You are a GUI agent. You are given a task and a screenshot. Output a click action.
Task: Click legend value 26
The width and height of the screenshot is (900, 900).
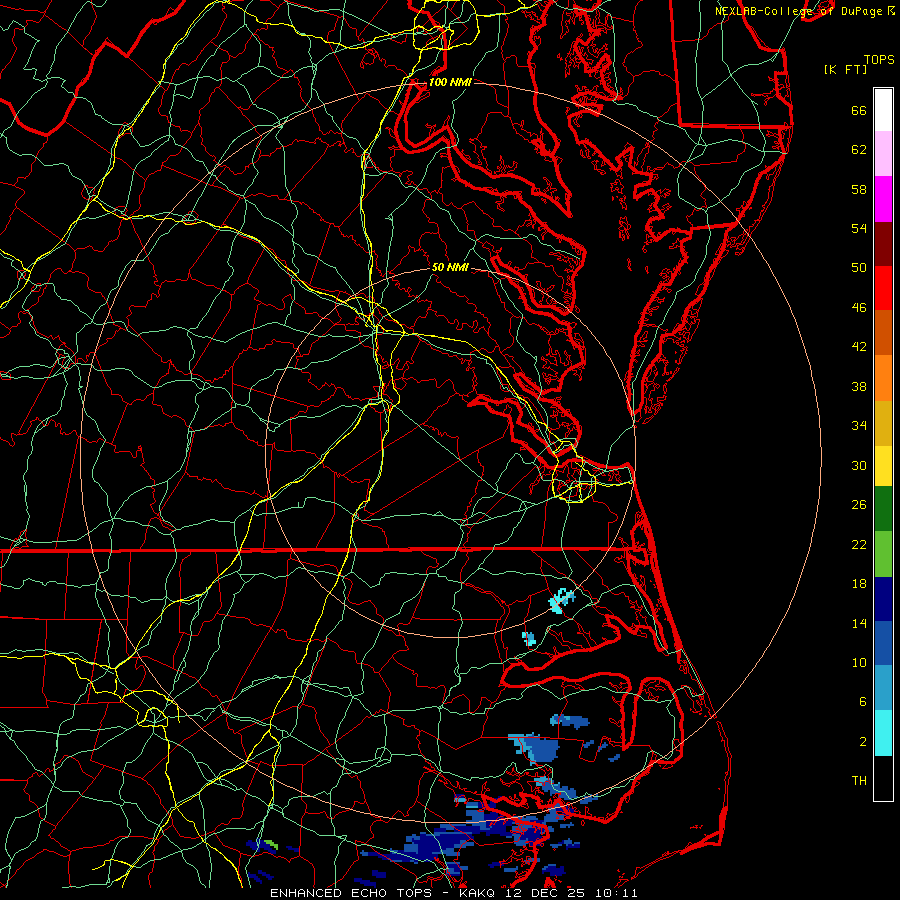coord(859,505)
